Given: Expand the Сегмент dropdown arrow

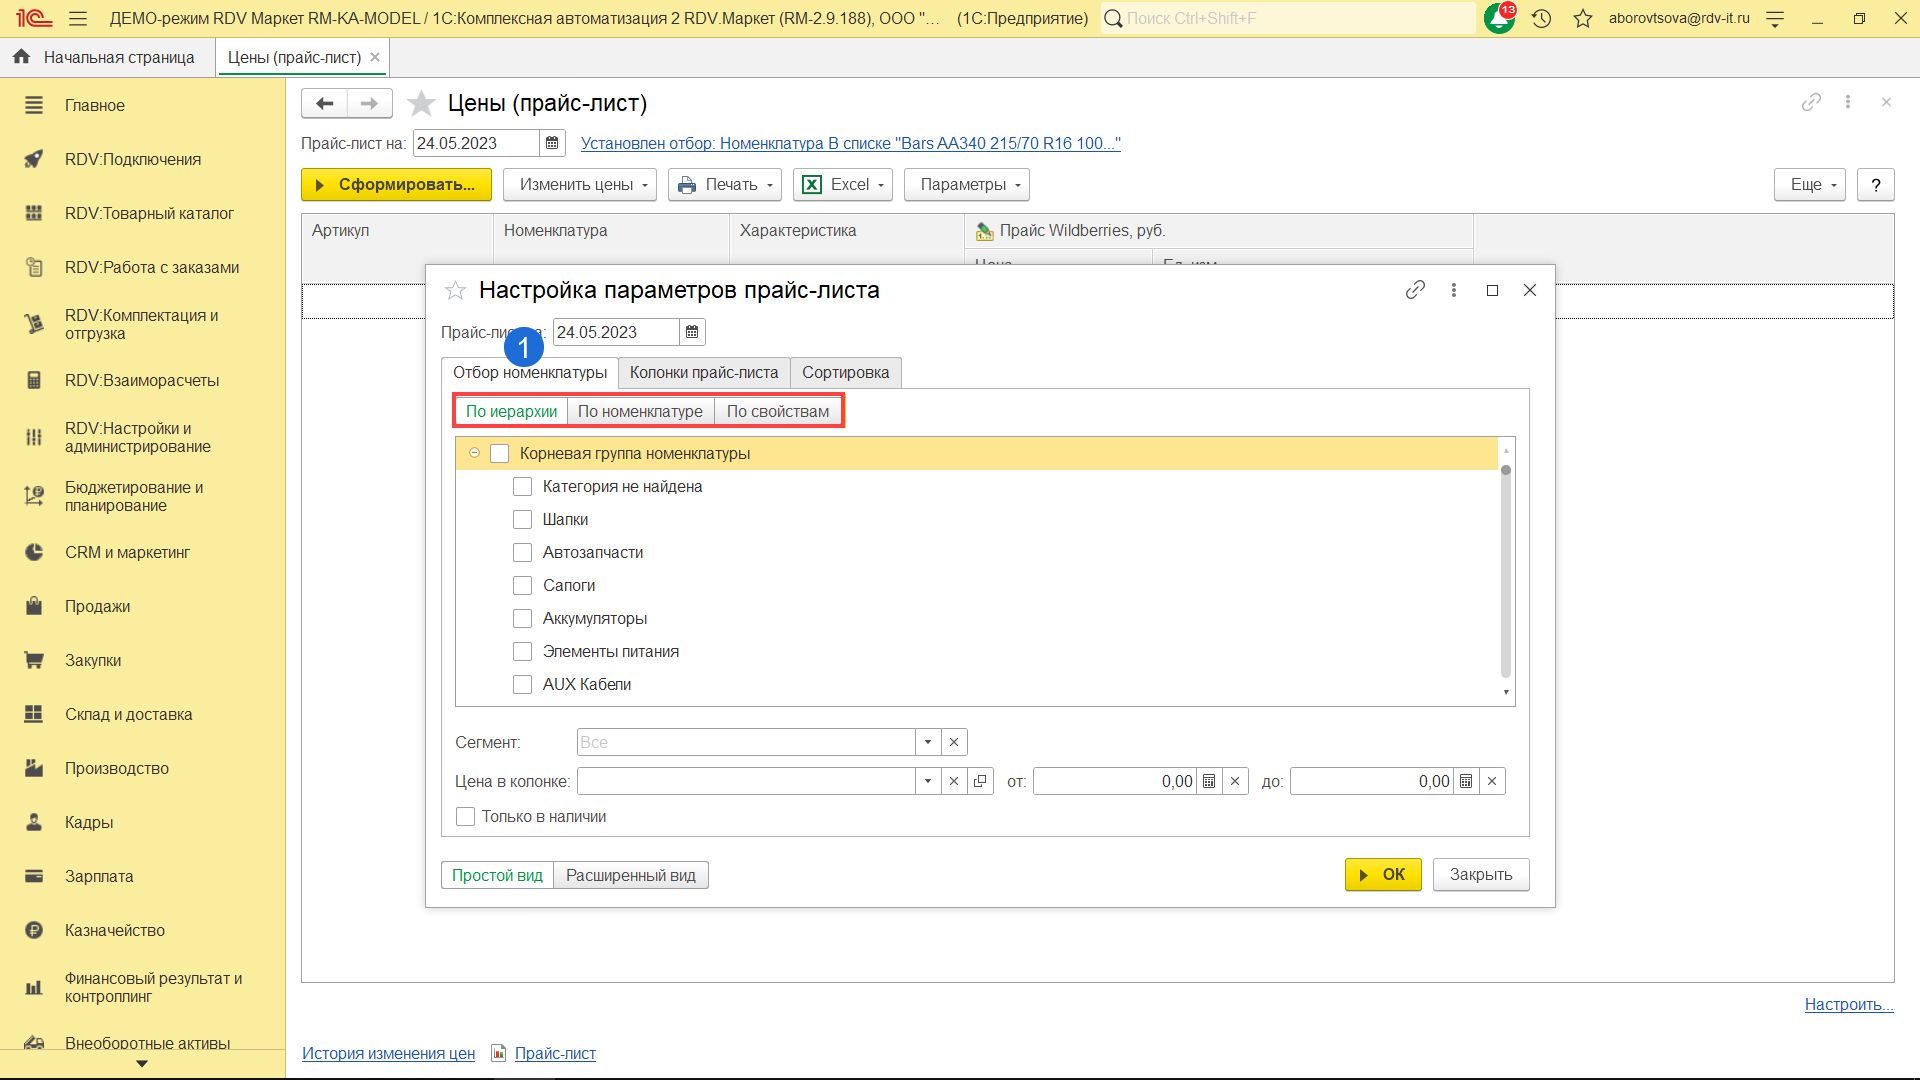Looking at the screenshot, I should (928, 742).
